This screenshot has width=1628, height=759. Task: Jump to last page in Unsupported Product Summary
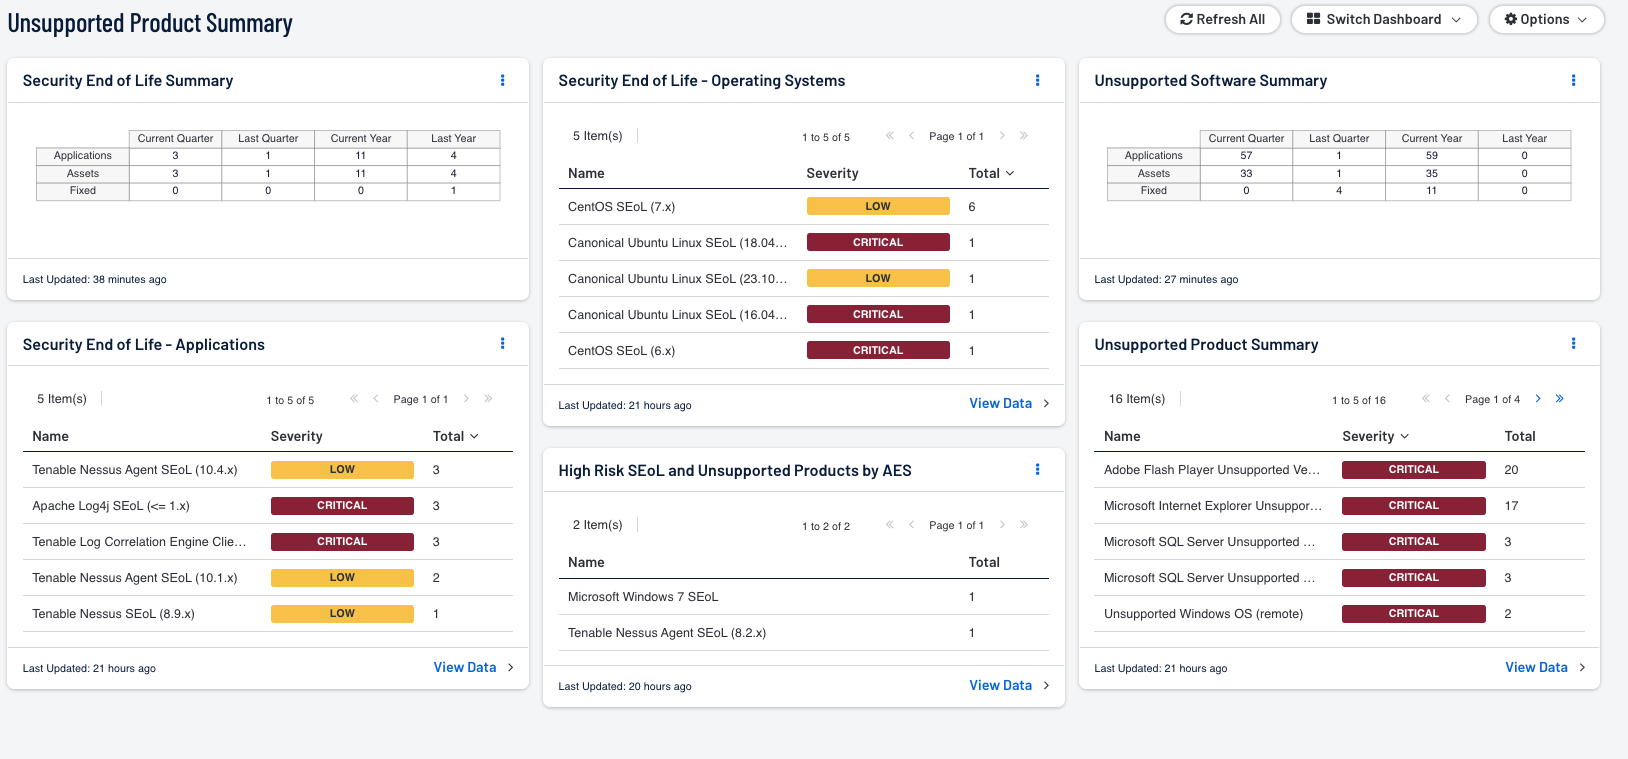(x=1559, y=399)
